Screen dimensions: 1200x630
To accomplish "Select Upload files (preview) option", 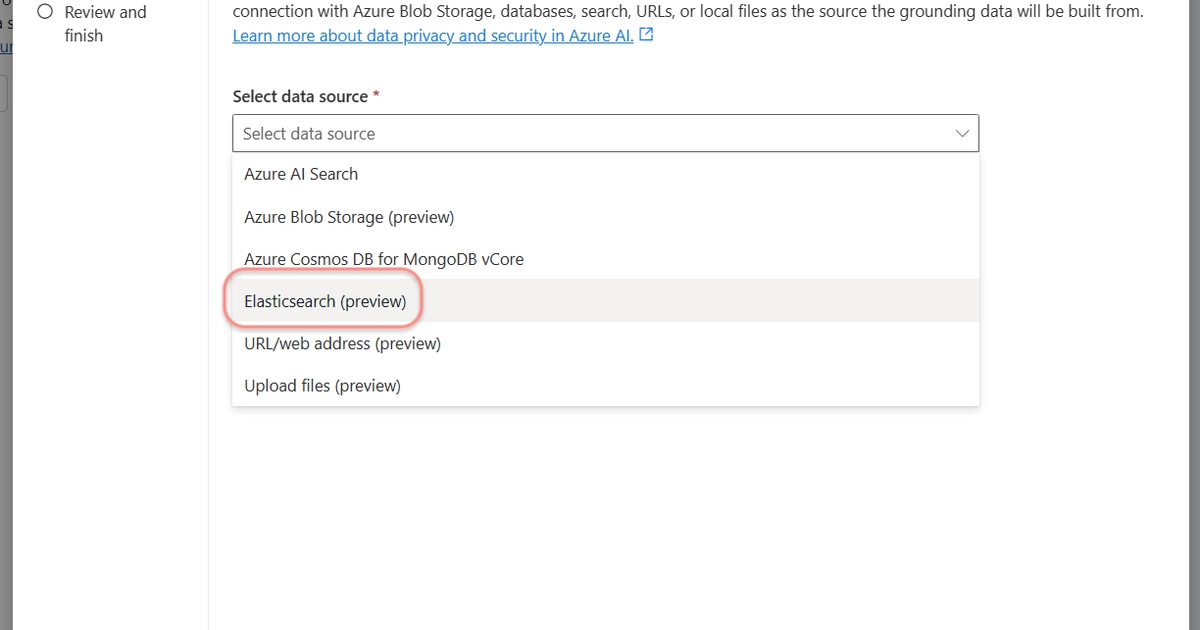I will pyautogui.click(x=322, y=384).
